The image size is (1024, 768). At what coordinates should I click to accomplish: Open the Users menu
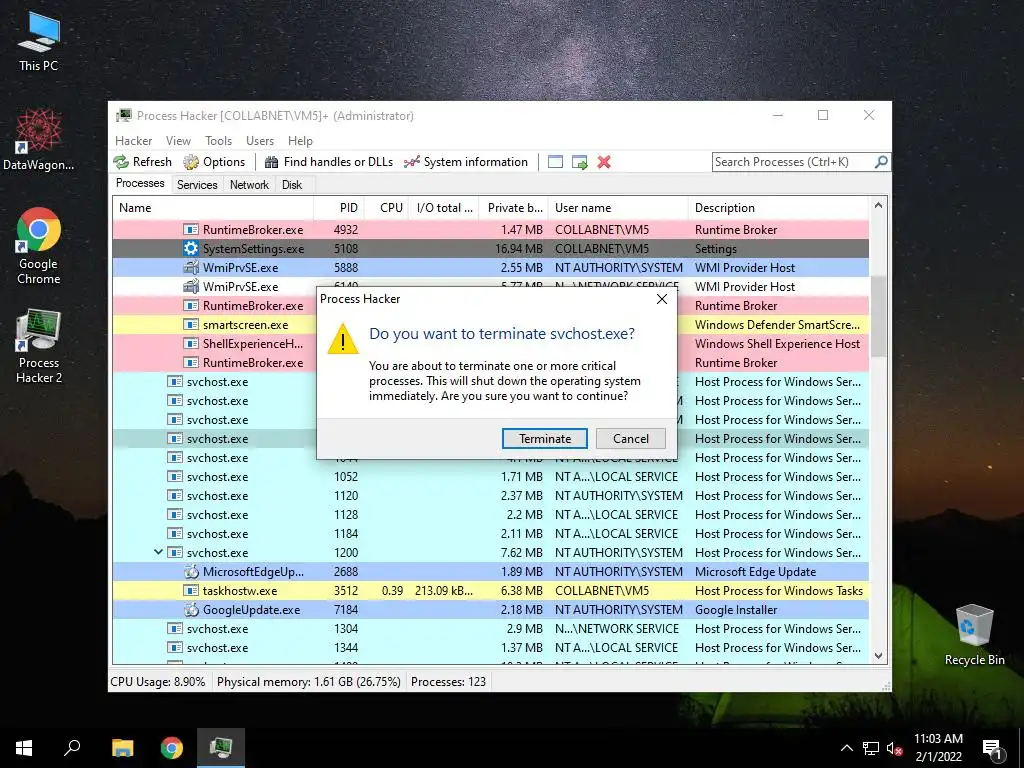(x=260, y=140)
